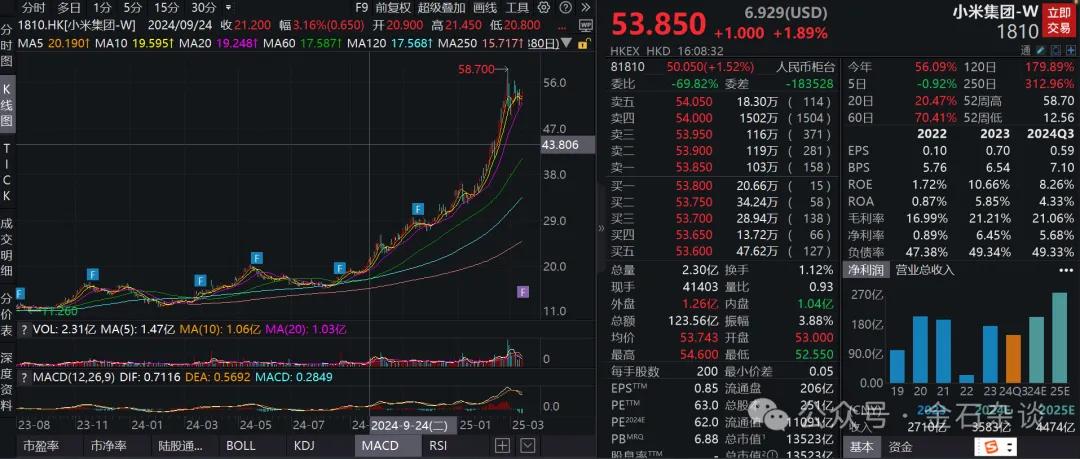Click the WP monitor icon beside quote line

pyautogui.click(x=586, y=25)
